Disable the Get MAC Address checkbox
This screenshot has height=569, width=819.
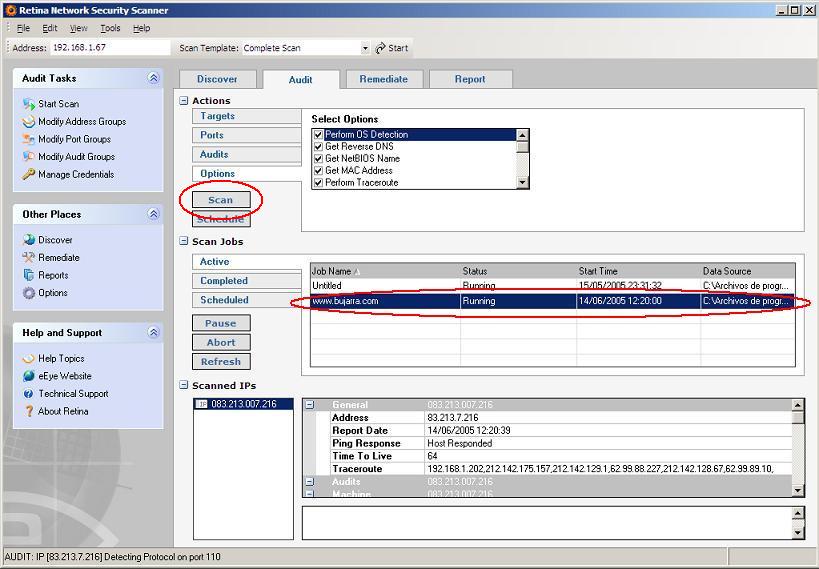click(319, 171)
